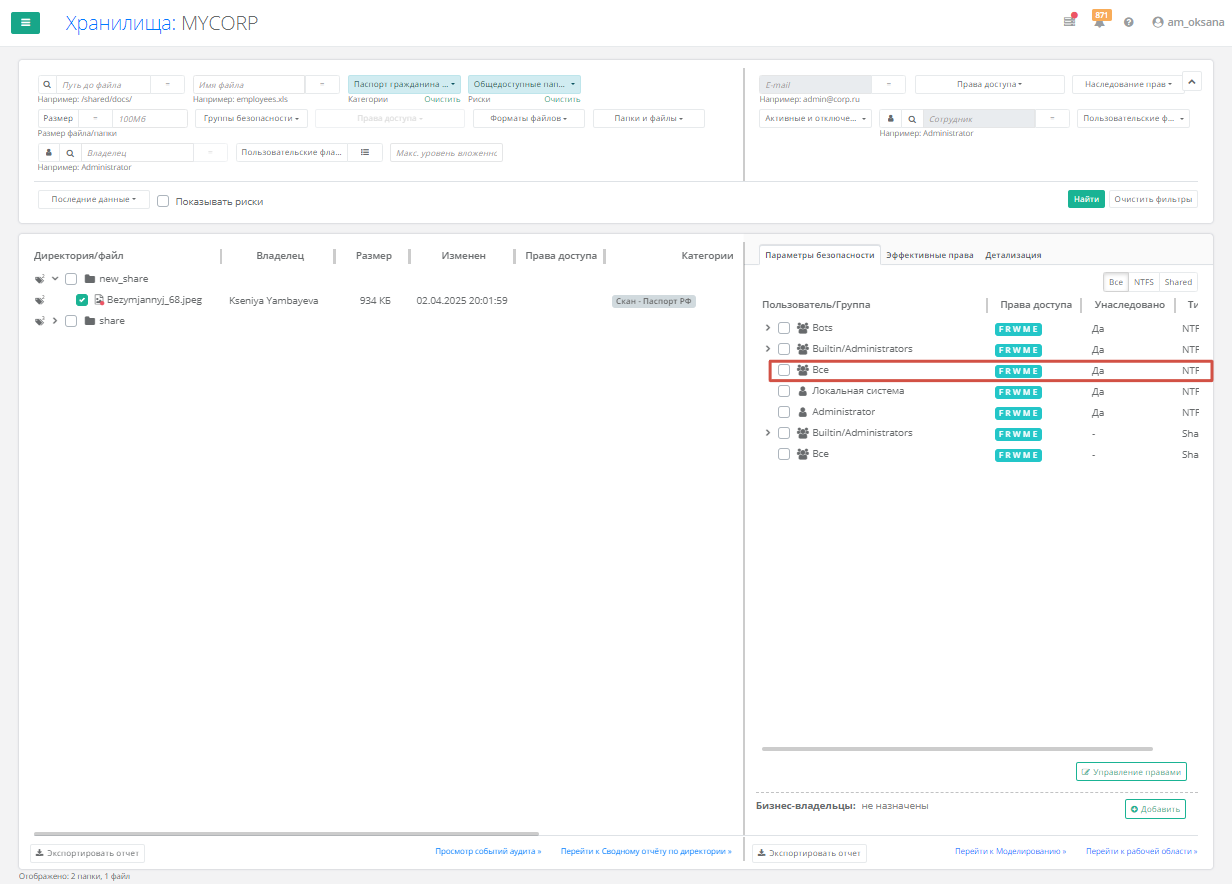
Task: Click the FRWME badge on the Bots row
Action: [x=1018, y=329]
